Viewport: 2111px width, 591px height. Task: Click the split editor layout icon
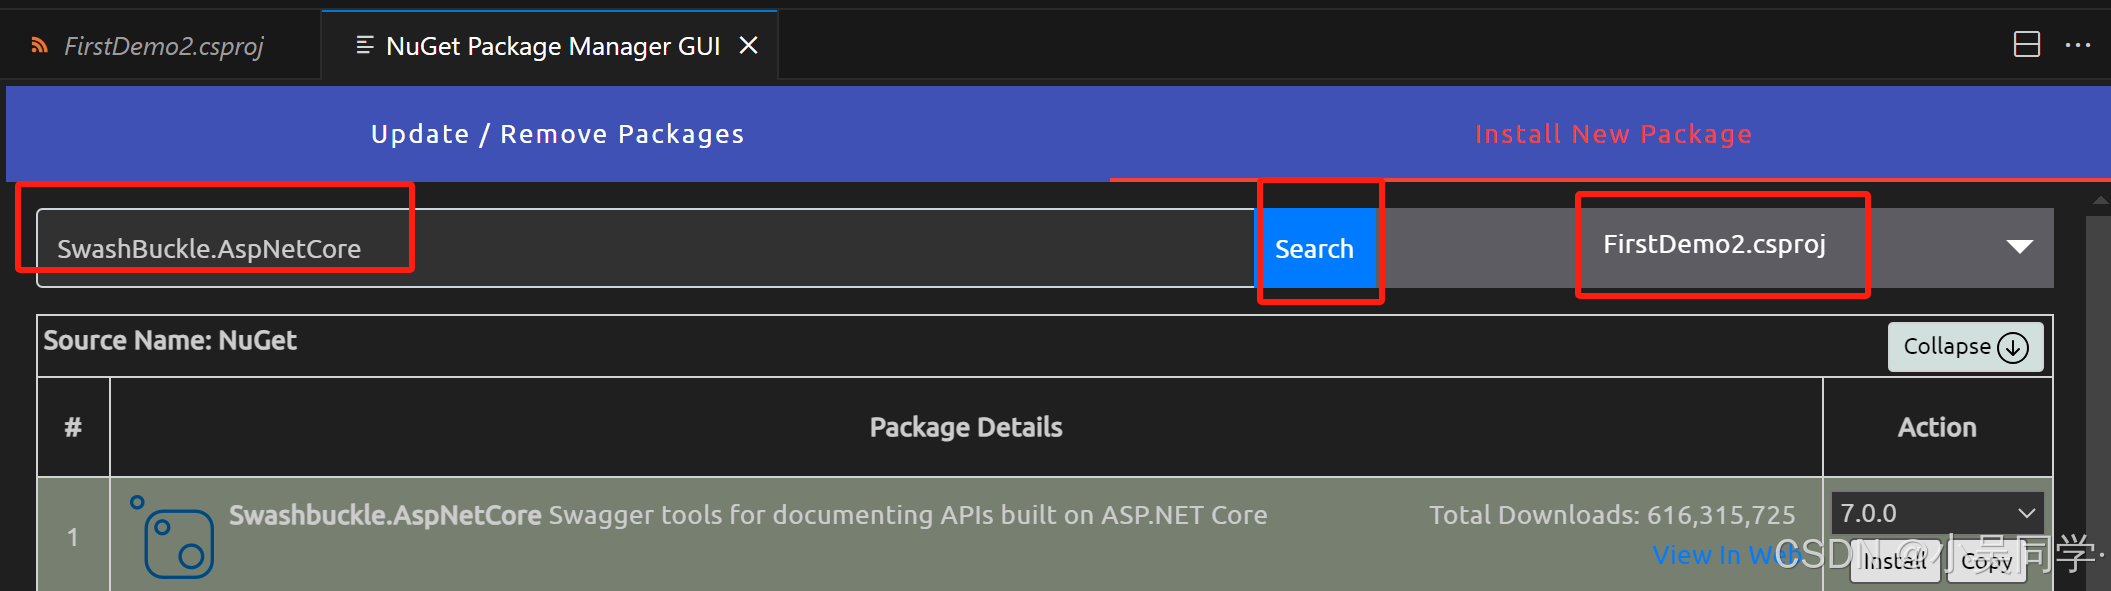2027,45
